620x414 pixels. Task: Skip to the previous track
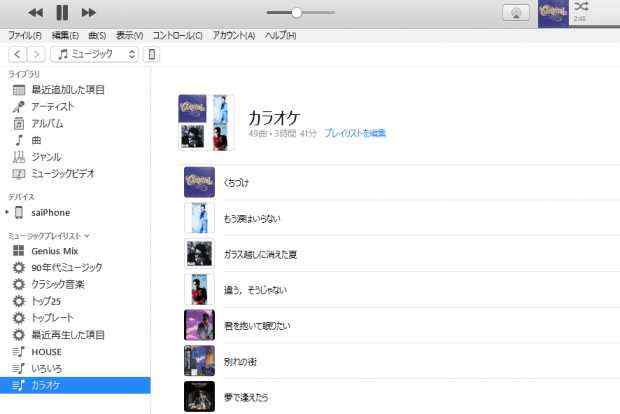coord(36,12)
